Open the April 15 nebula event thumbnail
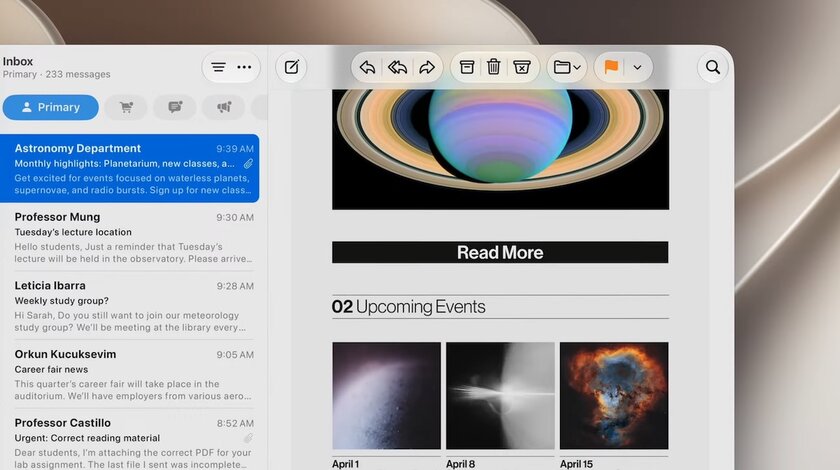This screenshot has width=840, height=470. tap(614, 396)
